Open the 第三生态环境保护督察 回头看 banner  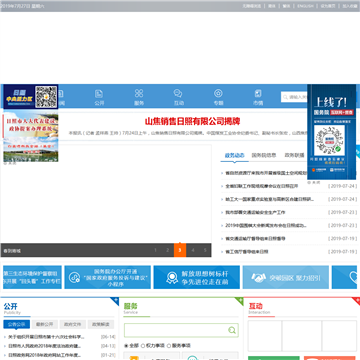point(32,277)
